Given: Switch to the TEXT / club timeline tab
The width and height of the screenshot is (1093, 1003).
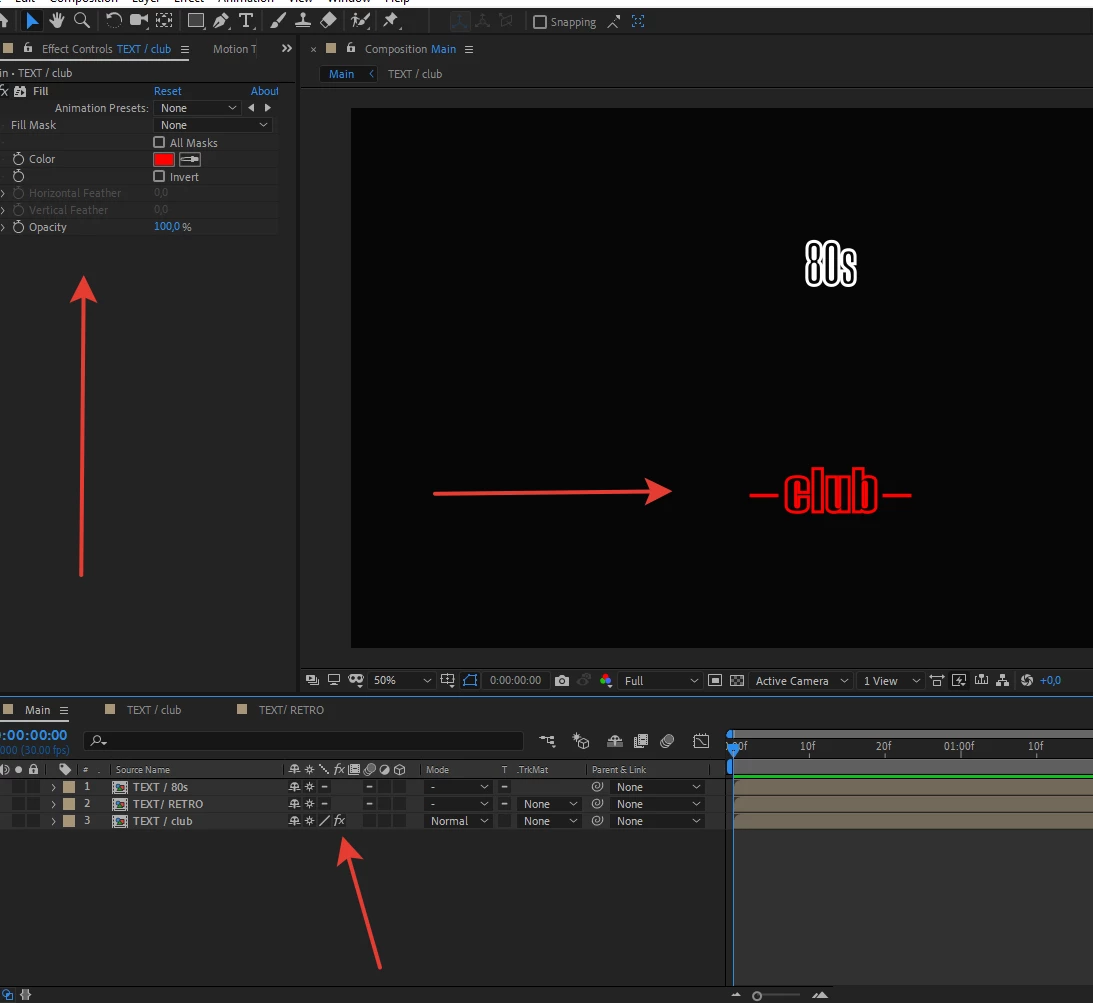Looking at the screenshot, I should pos(154,710).
